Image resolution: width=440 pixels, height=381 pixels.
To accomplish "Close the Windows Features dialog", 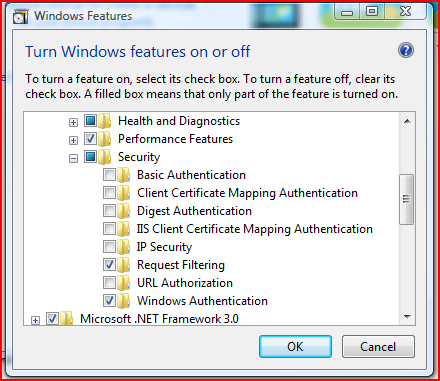I will pos(405,12).
